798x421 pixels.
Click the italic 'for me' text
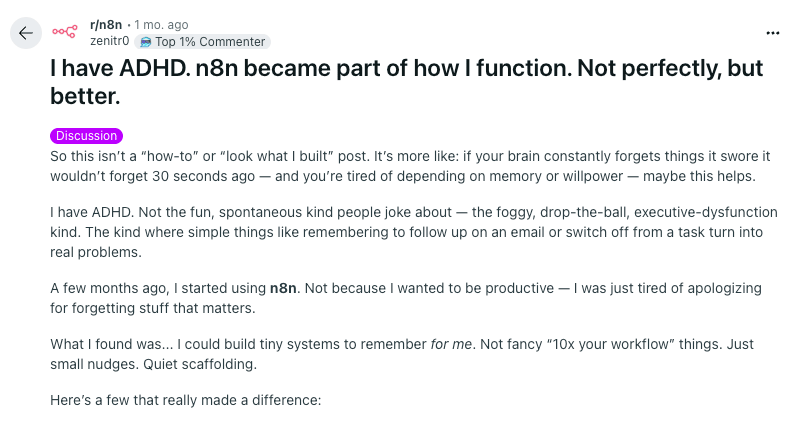(x=451, y=344)
